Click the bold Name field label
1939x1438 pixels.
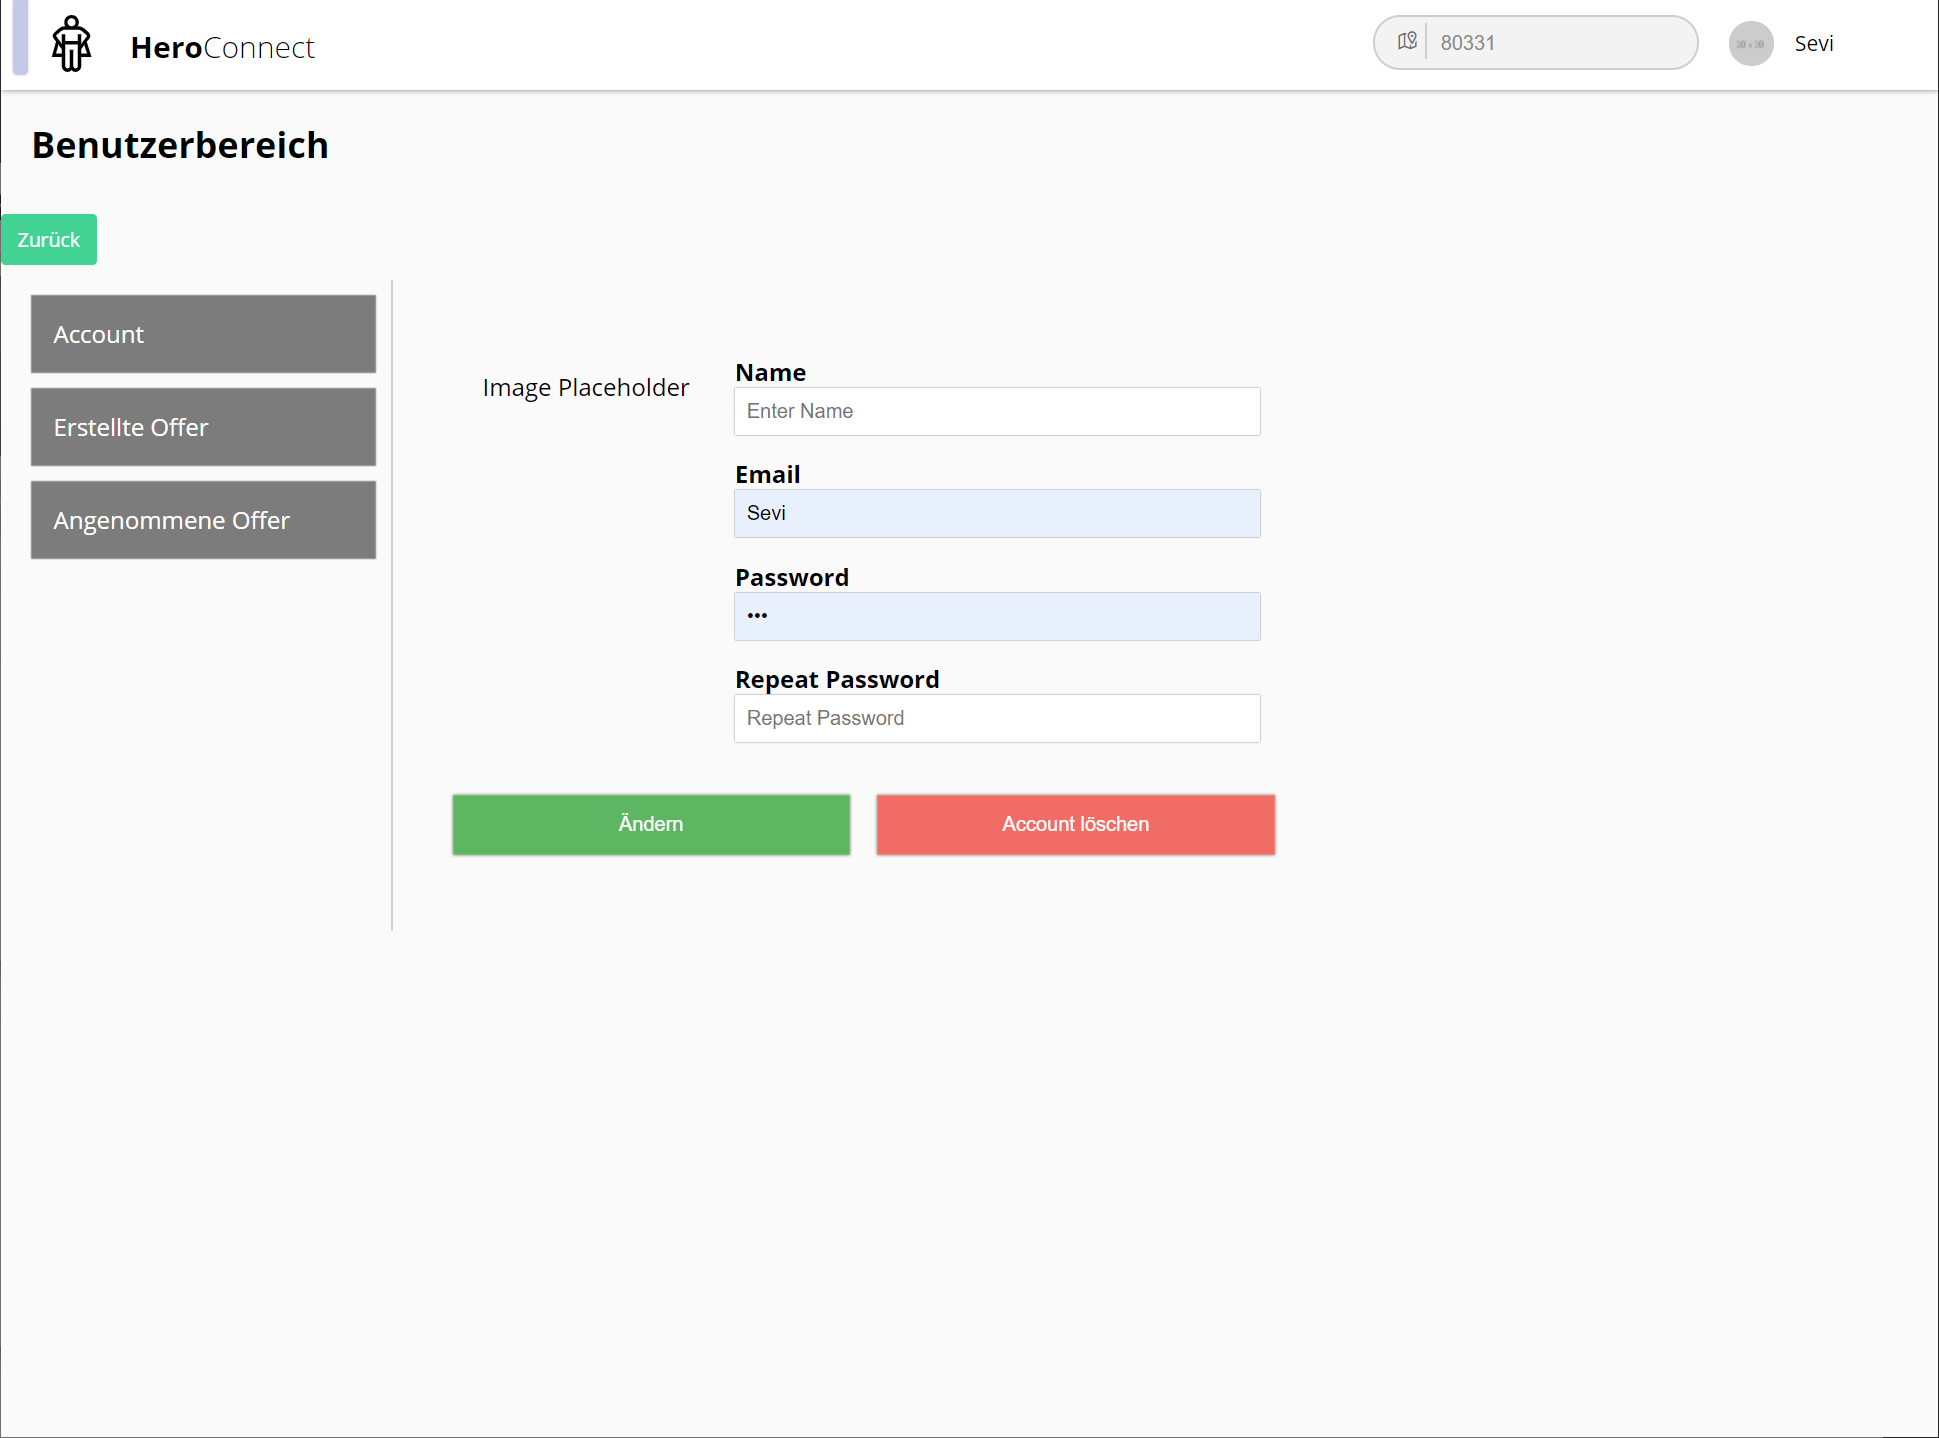[770, 372]
